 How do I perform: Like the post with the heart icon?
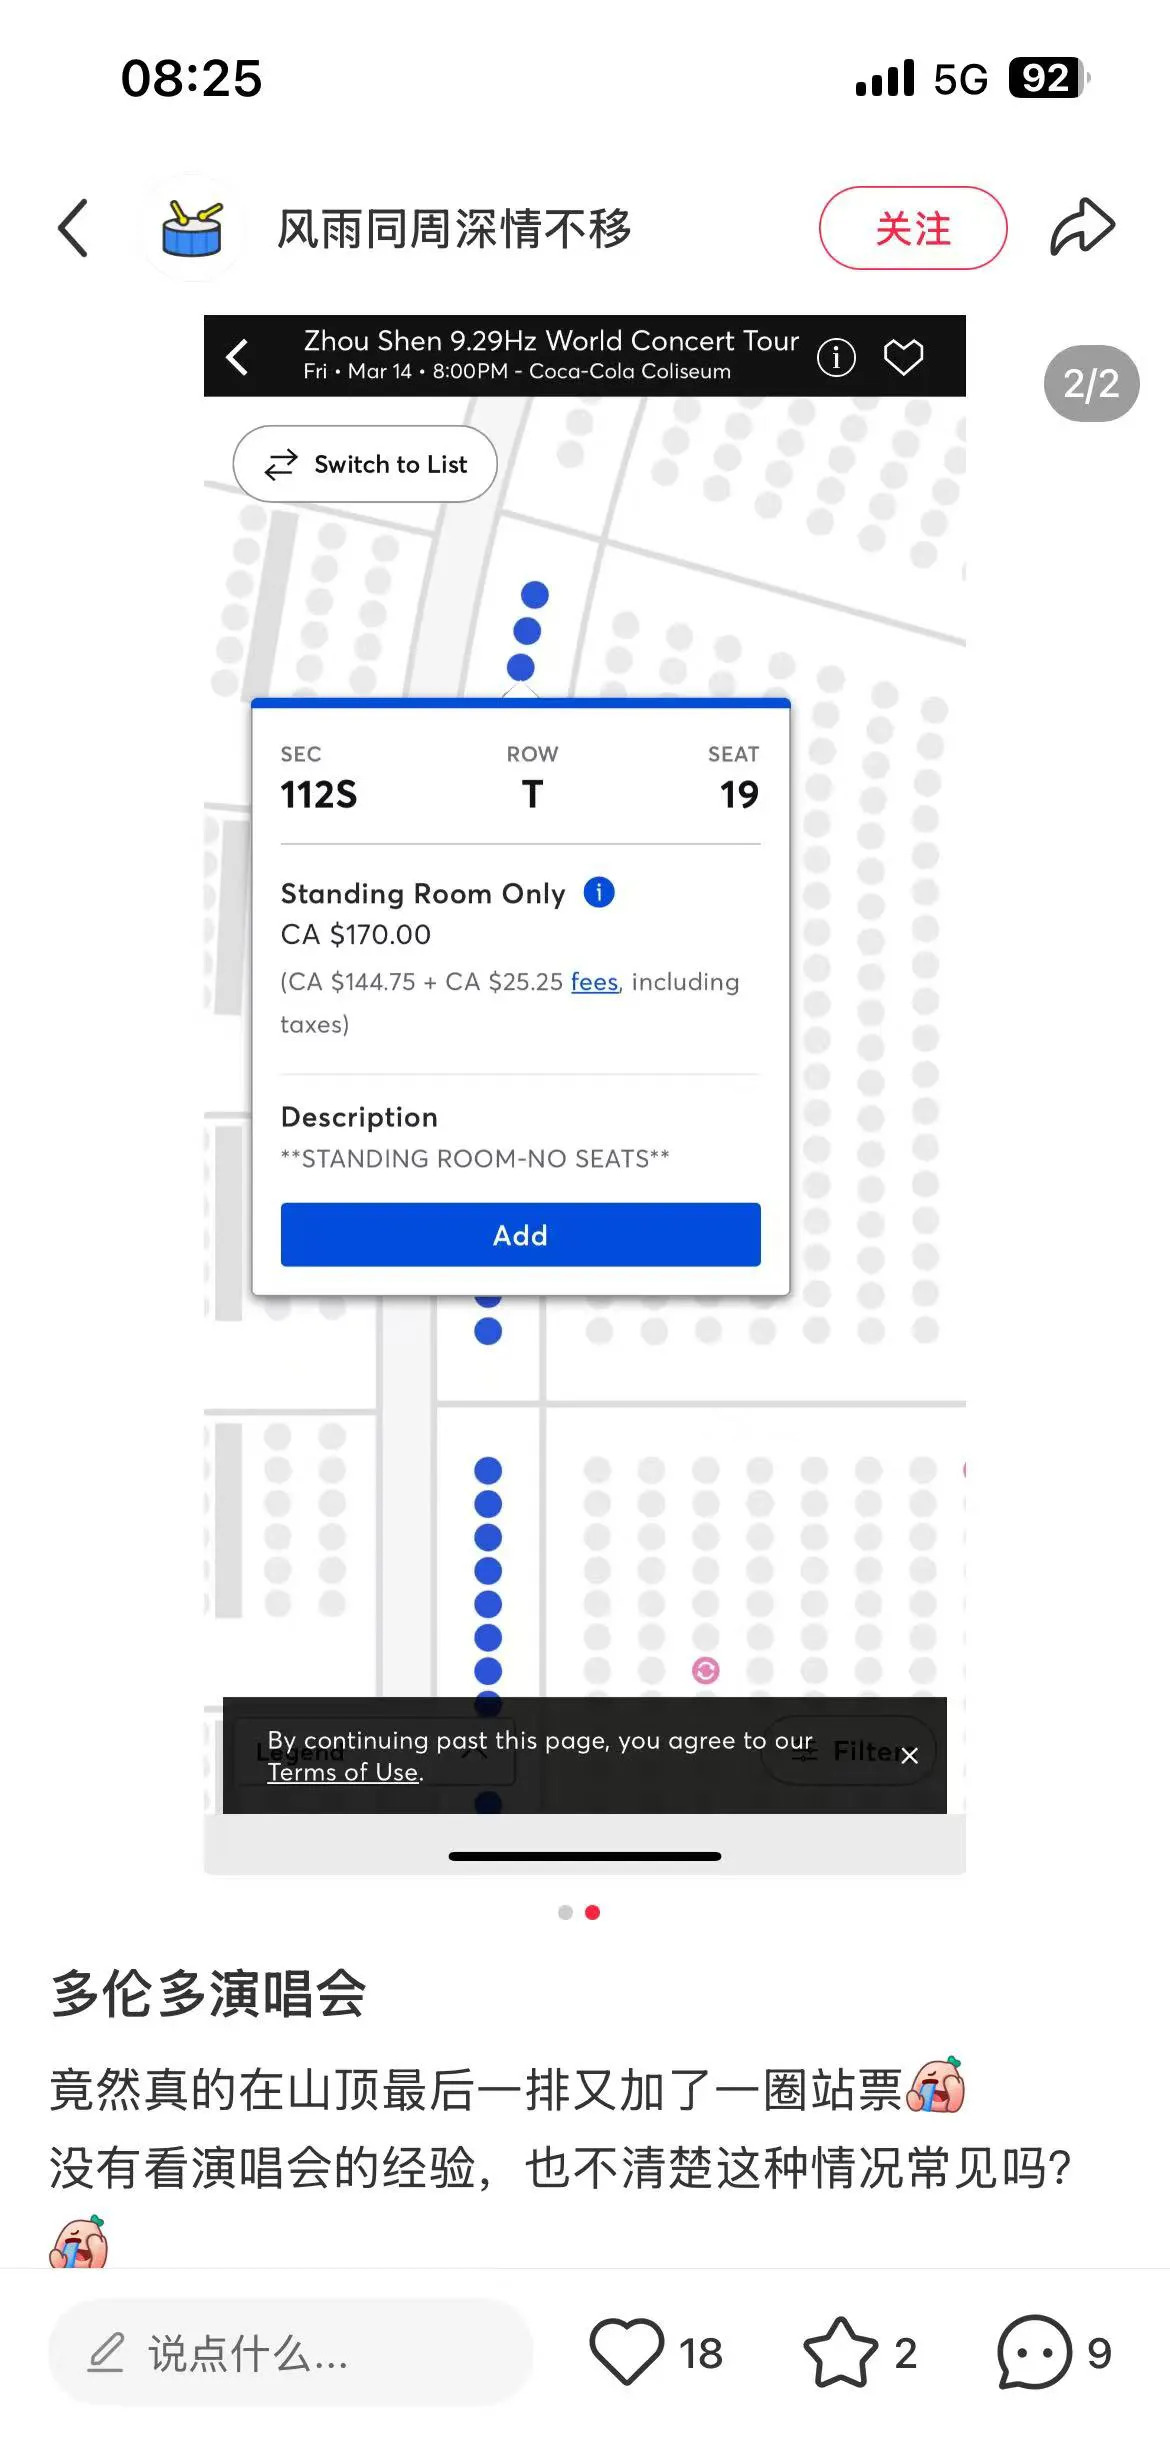pos(627,2352)
